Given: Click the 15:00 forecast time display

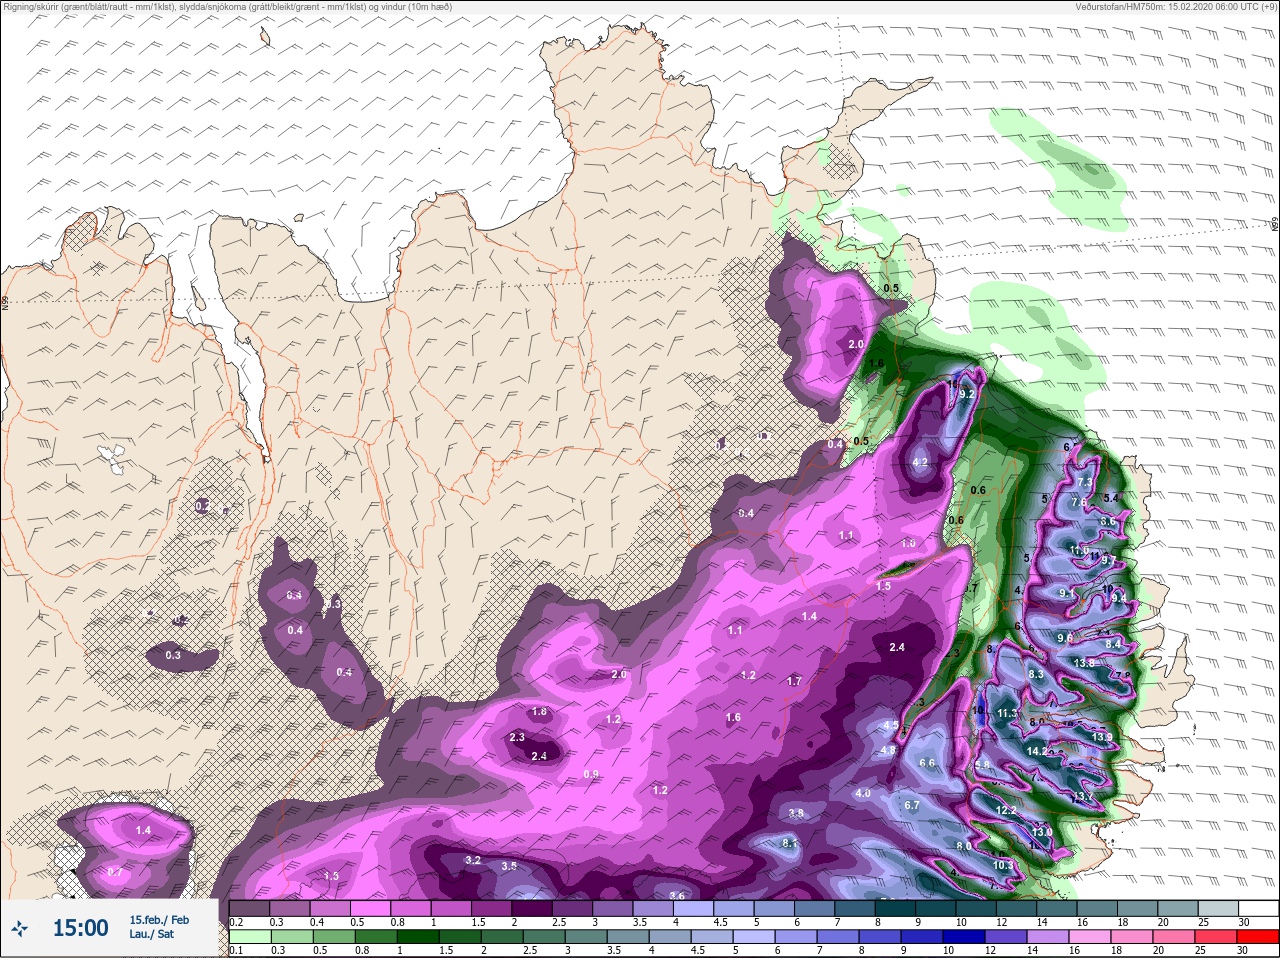Looking at the screenshot, I should coord(80,928).
